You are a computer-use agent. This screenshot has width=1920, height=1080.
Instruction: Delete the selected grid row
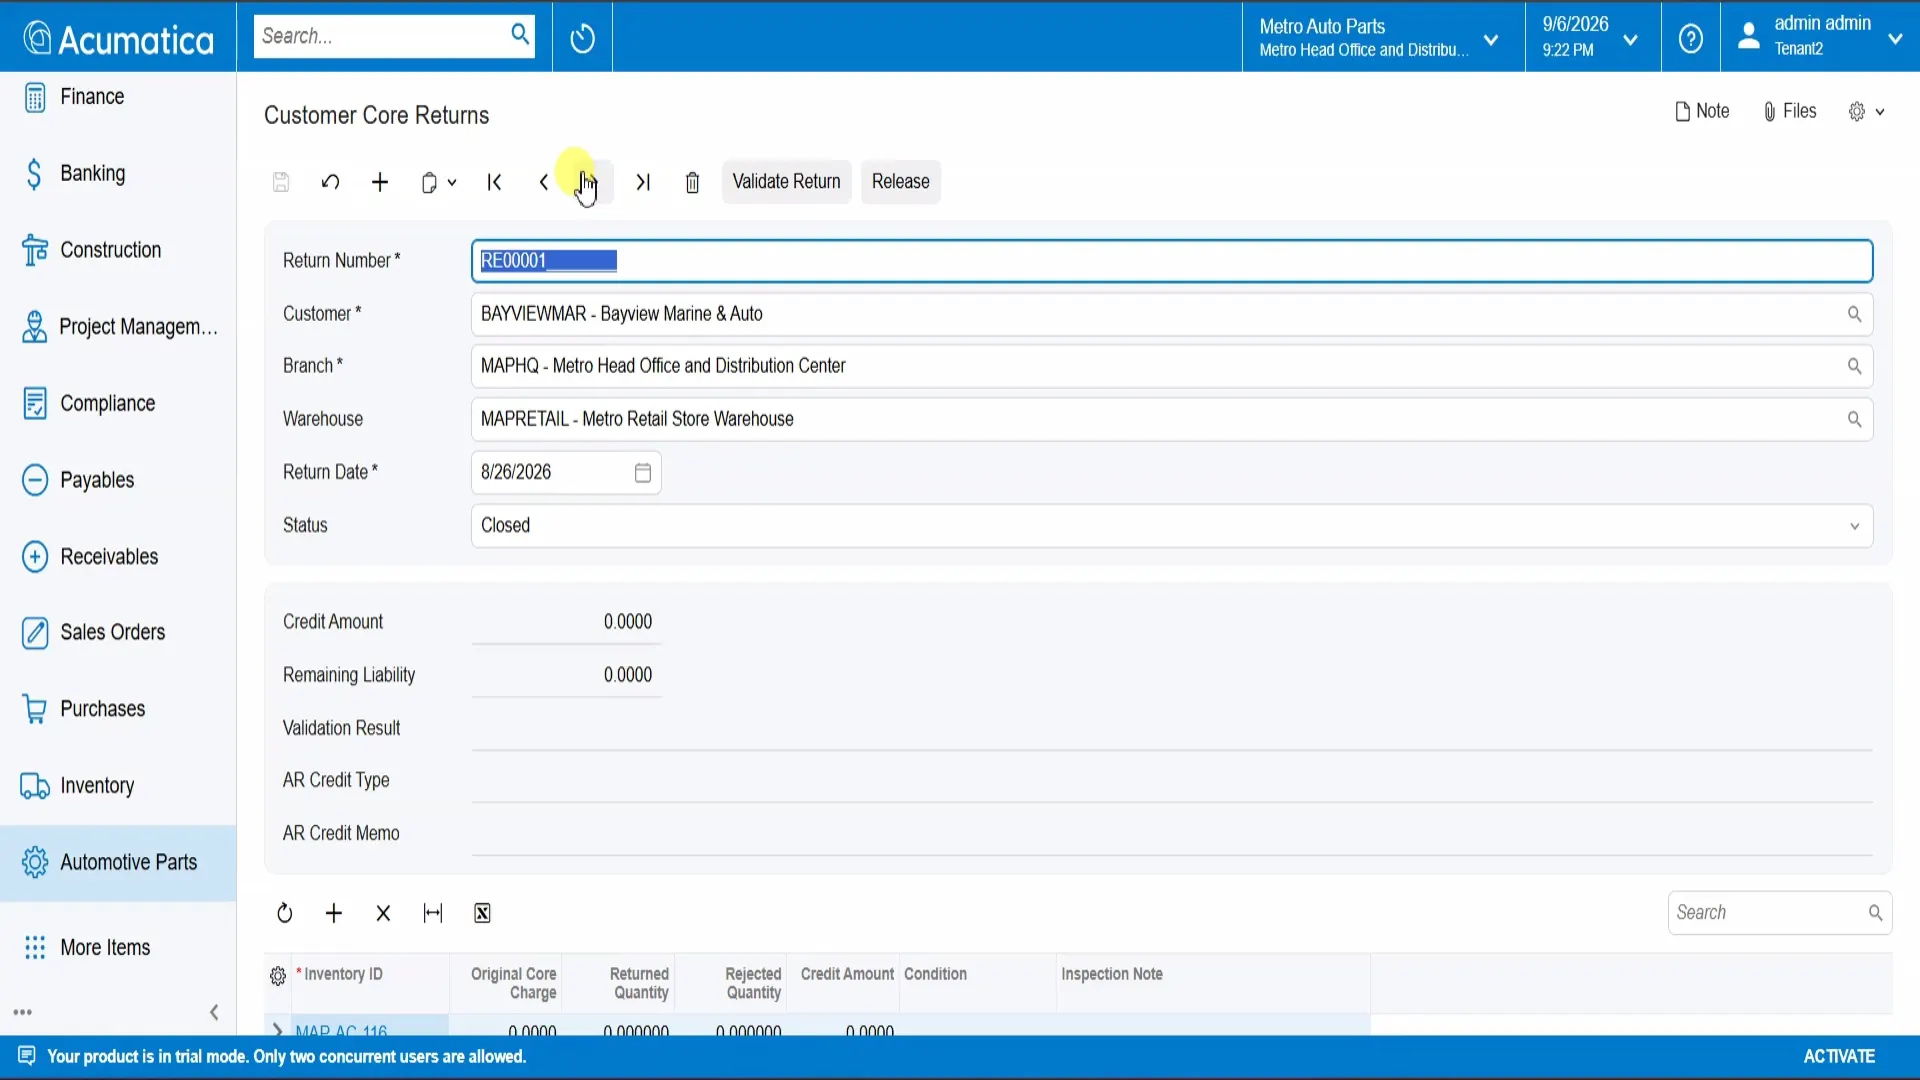tap(383, 913)
